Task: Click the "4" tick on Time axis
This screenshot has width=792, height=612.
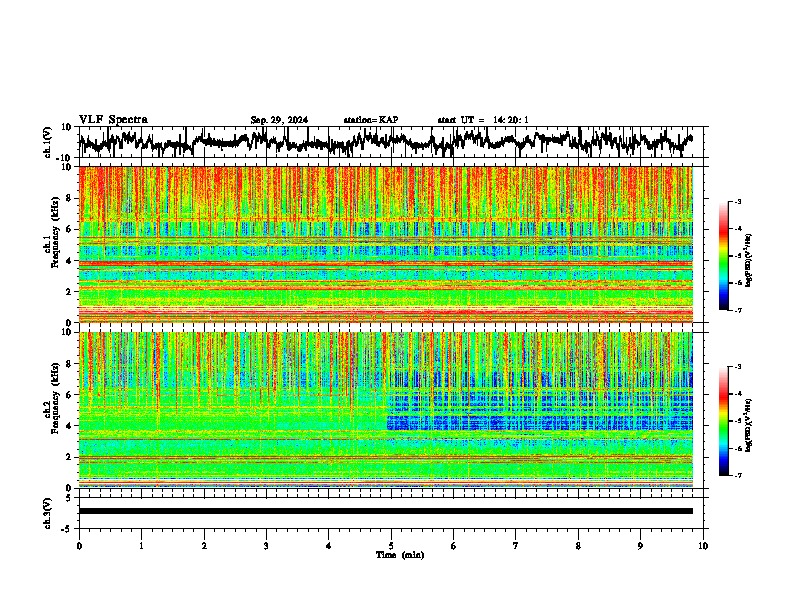Action: [329, 546]
